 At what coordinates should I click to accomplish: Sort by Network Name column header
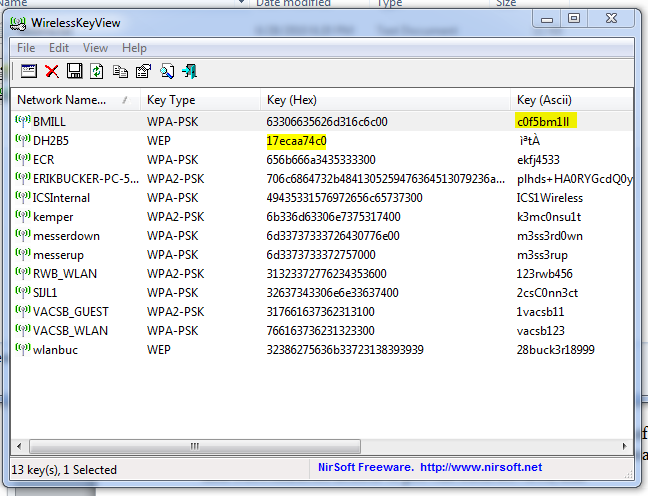[x=76, y=100]
